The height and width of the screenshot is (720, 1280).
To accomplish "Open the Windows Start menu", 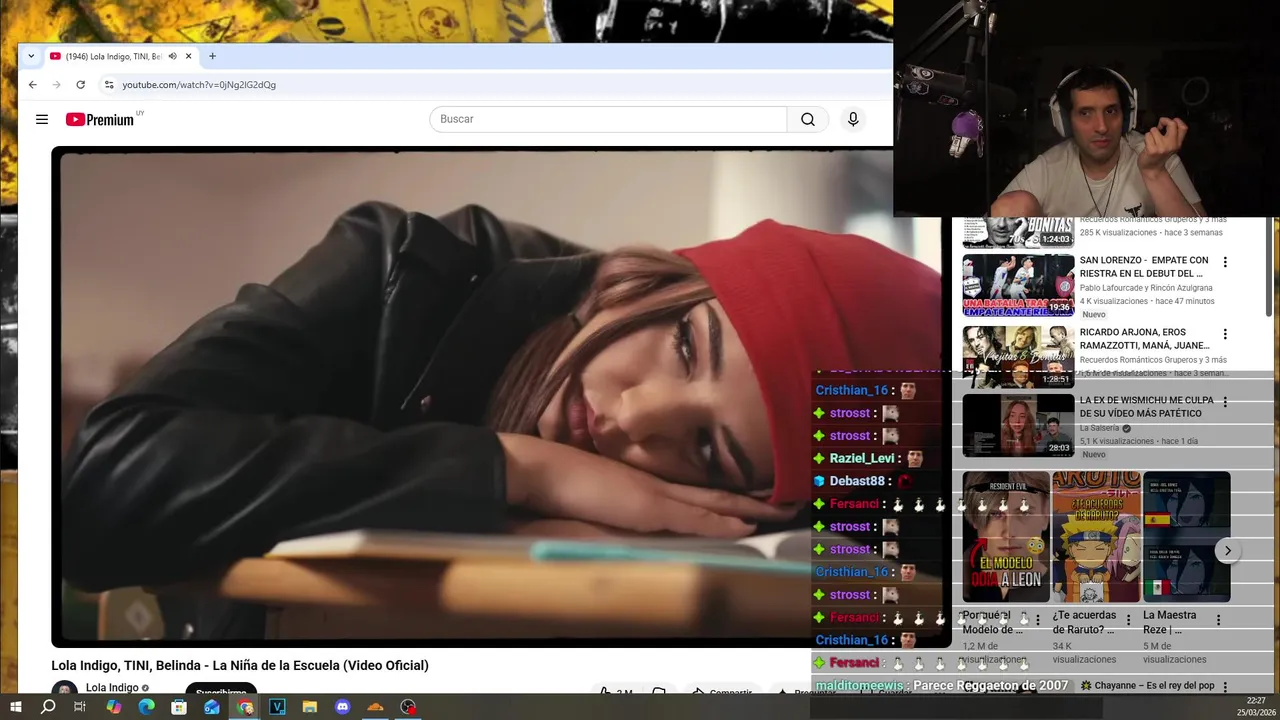I will 16,707.
